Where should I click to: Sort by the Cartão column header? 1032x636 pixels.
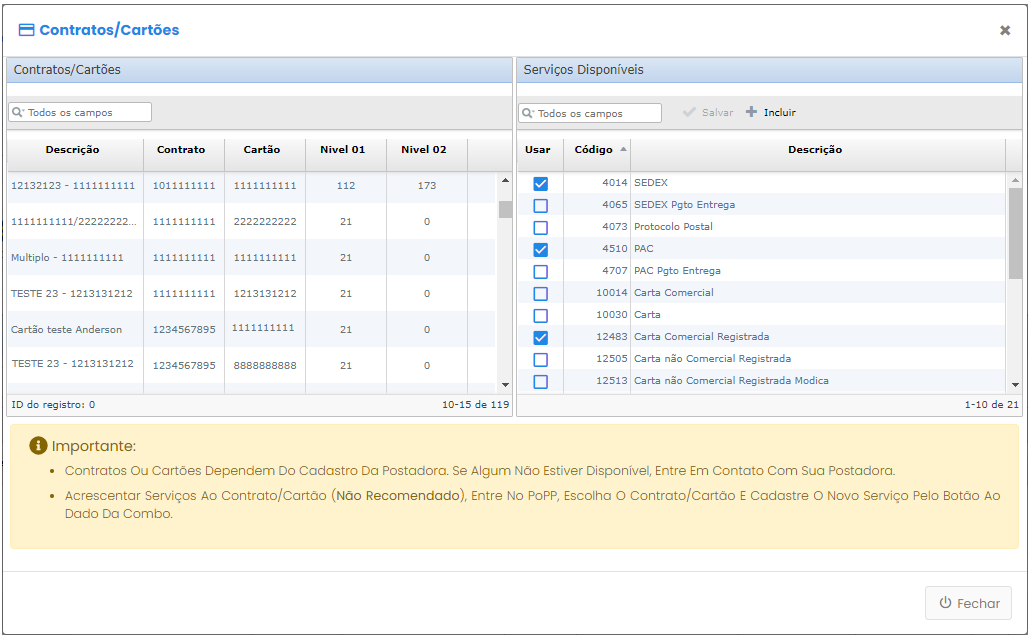(x=265, y=155)
